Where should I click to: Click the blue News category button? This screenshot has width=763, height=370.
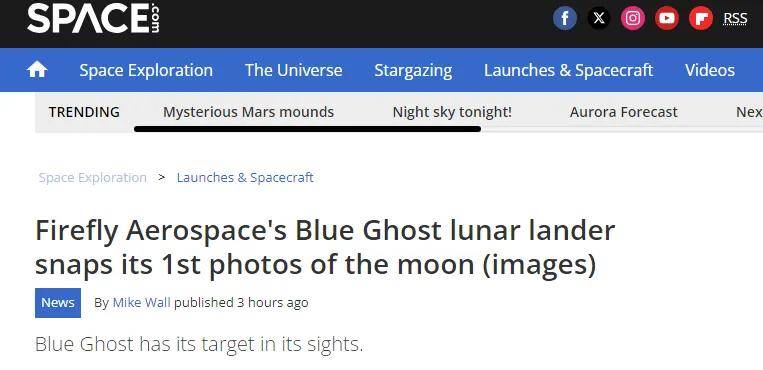point(58,303)
